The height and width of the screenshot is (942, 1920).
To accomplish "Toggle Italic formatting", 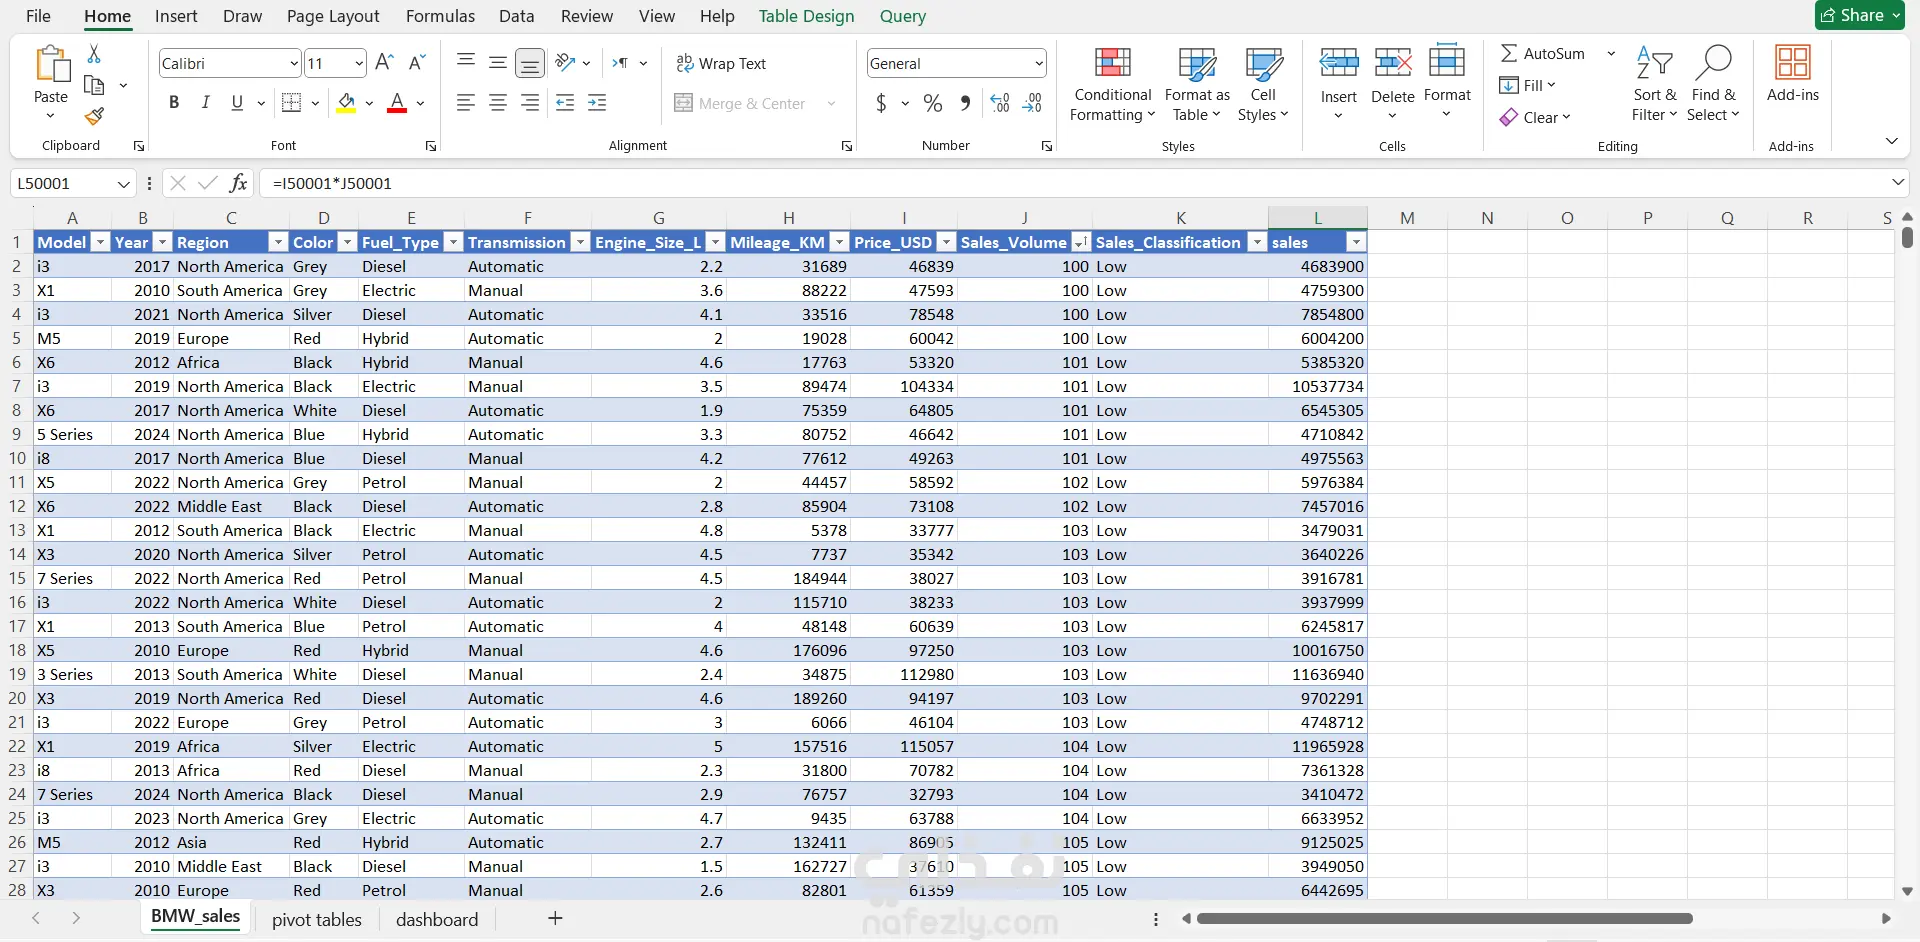I will (205, 103).
